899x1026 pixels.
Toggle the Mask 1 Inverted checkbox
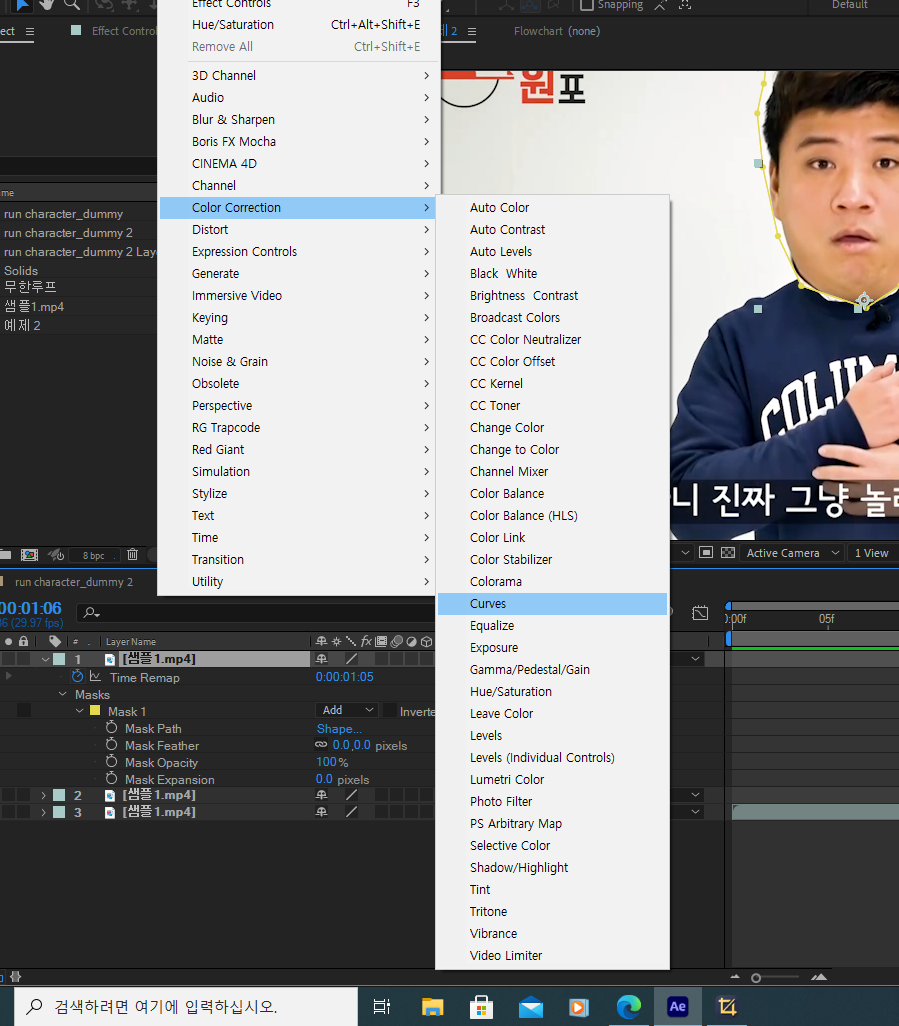(389, 711)
